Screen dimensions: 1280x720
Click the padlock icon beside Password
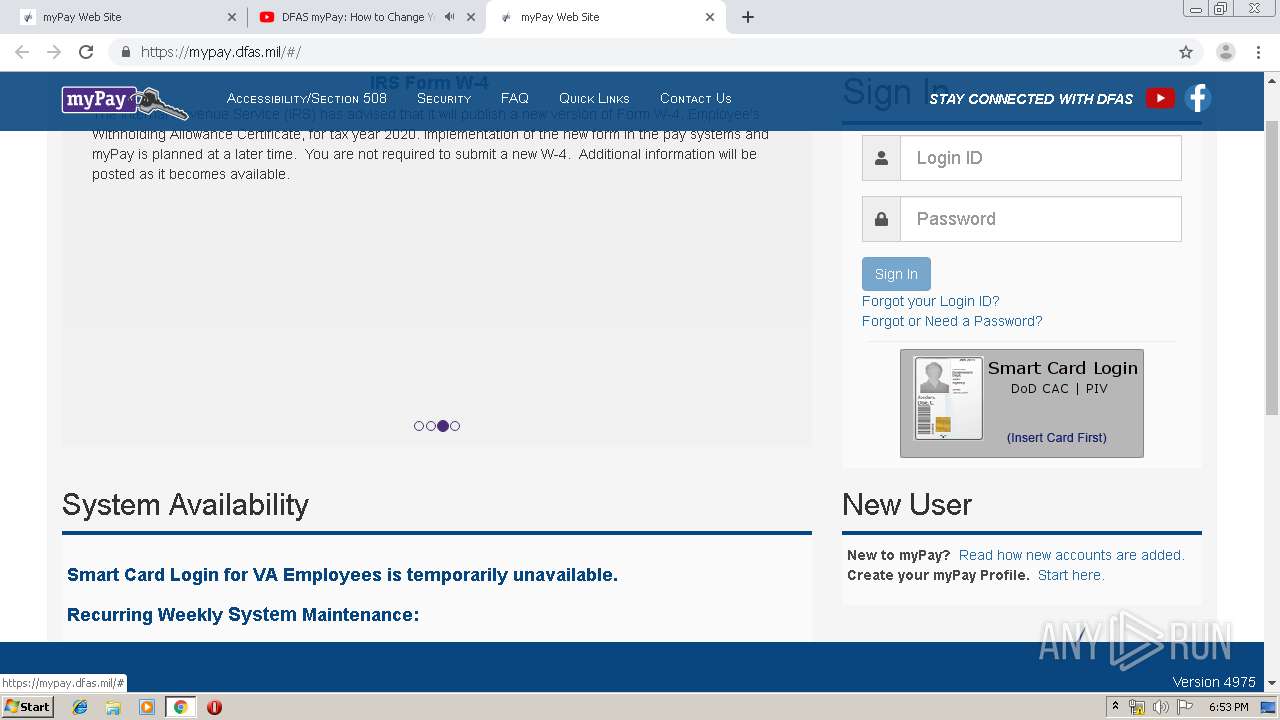881,219
